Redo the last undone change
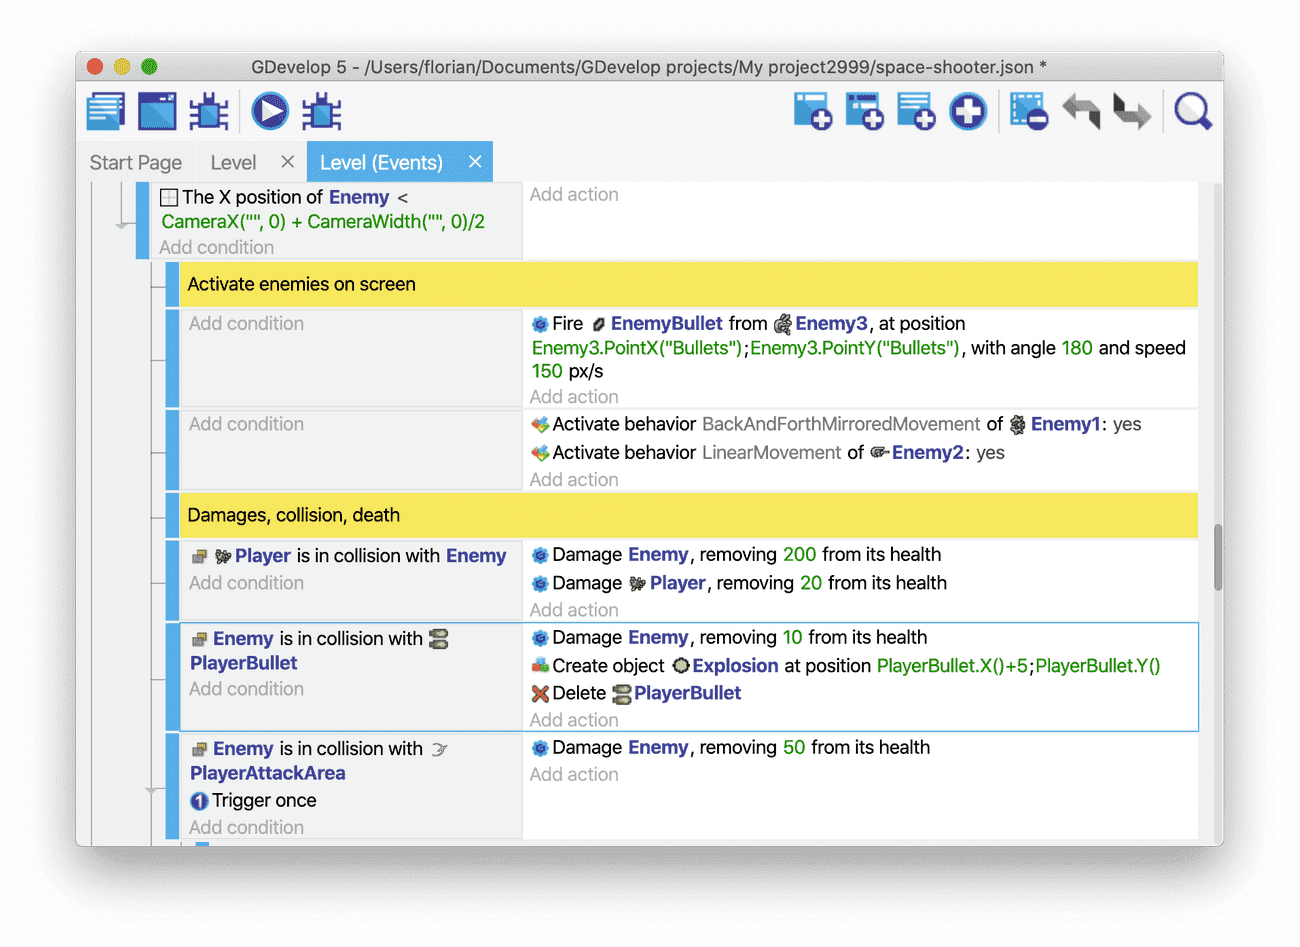 (x=1132, y=111)
